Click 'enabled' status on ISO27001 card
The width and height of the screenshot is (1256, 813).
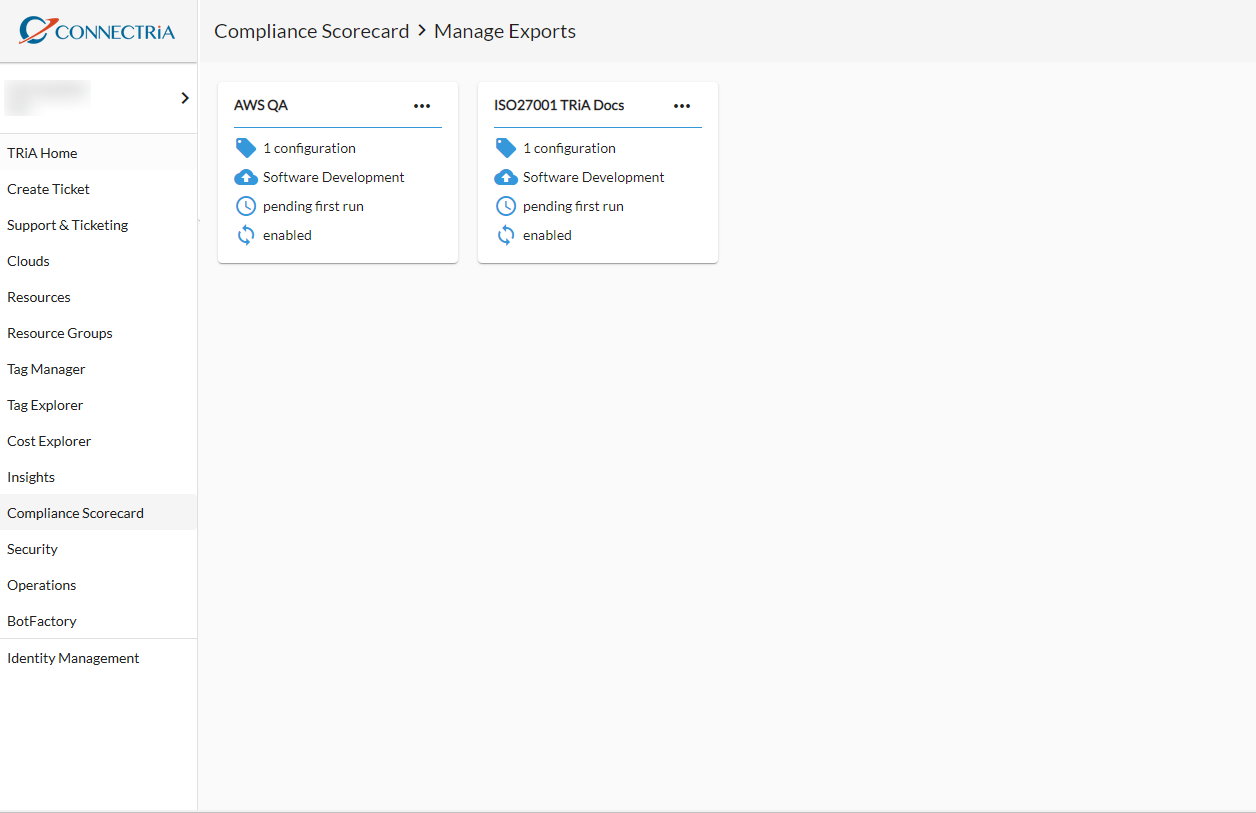pyautogui.click(x=547, y=235)
